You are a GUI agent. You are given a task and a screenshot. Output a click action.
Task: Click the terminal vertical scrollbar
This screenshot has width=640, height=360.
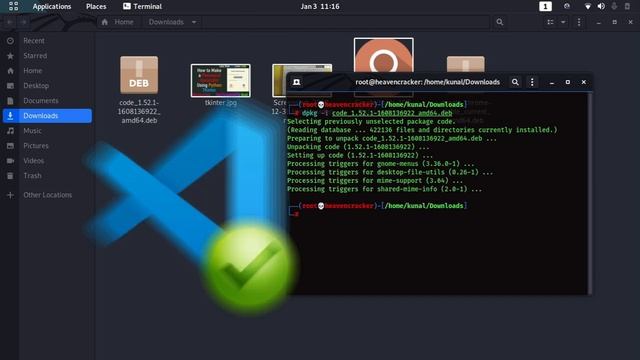click(x=590, y=193)
